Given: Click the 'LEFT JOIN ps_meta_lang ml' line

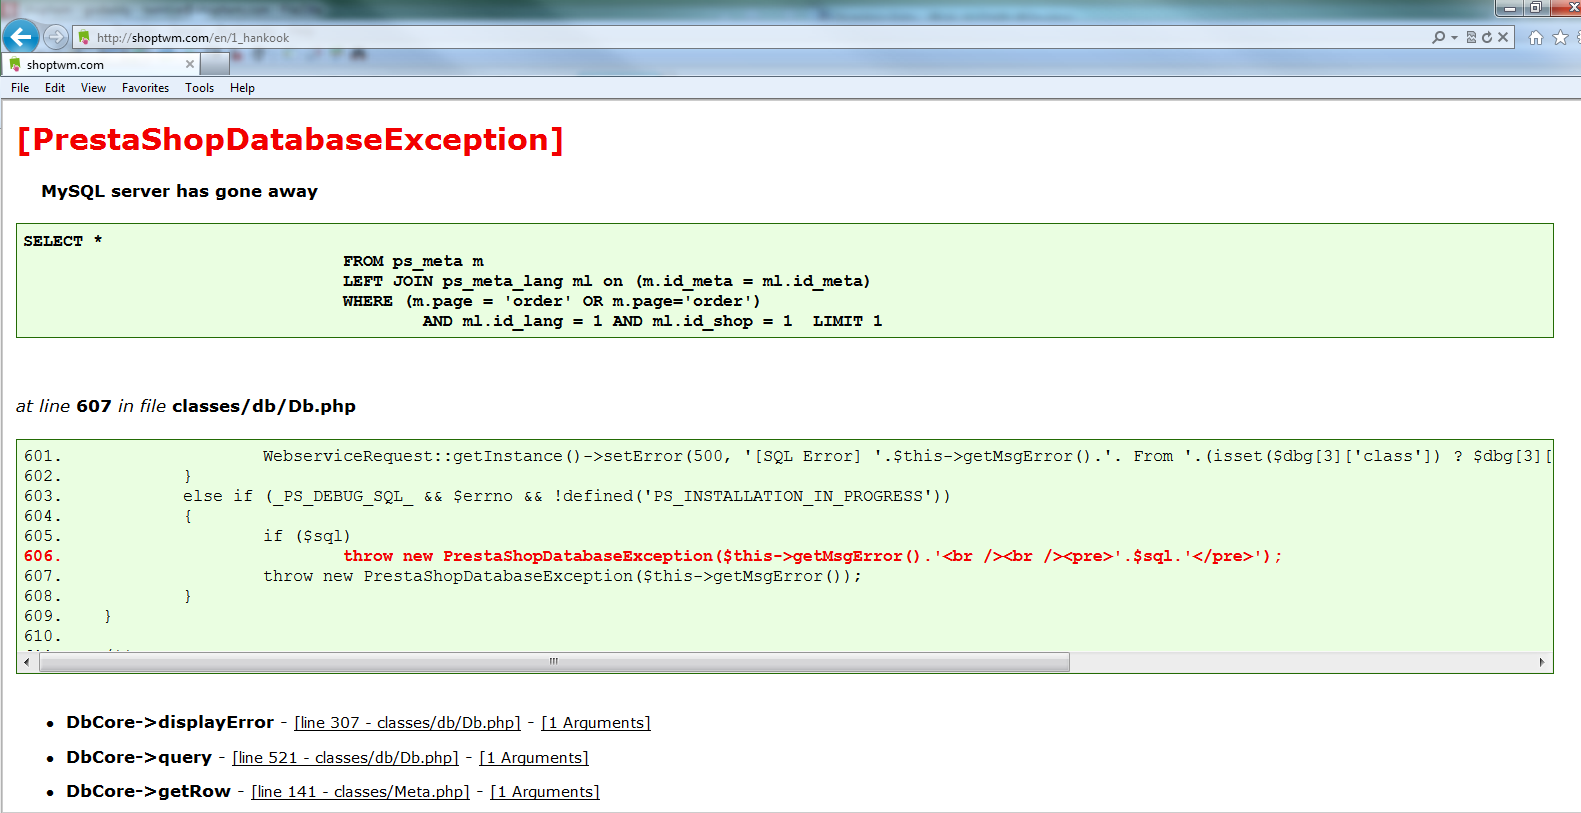Looking at the screenshot, I should [x=606, y=281].
